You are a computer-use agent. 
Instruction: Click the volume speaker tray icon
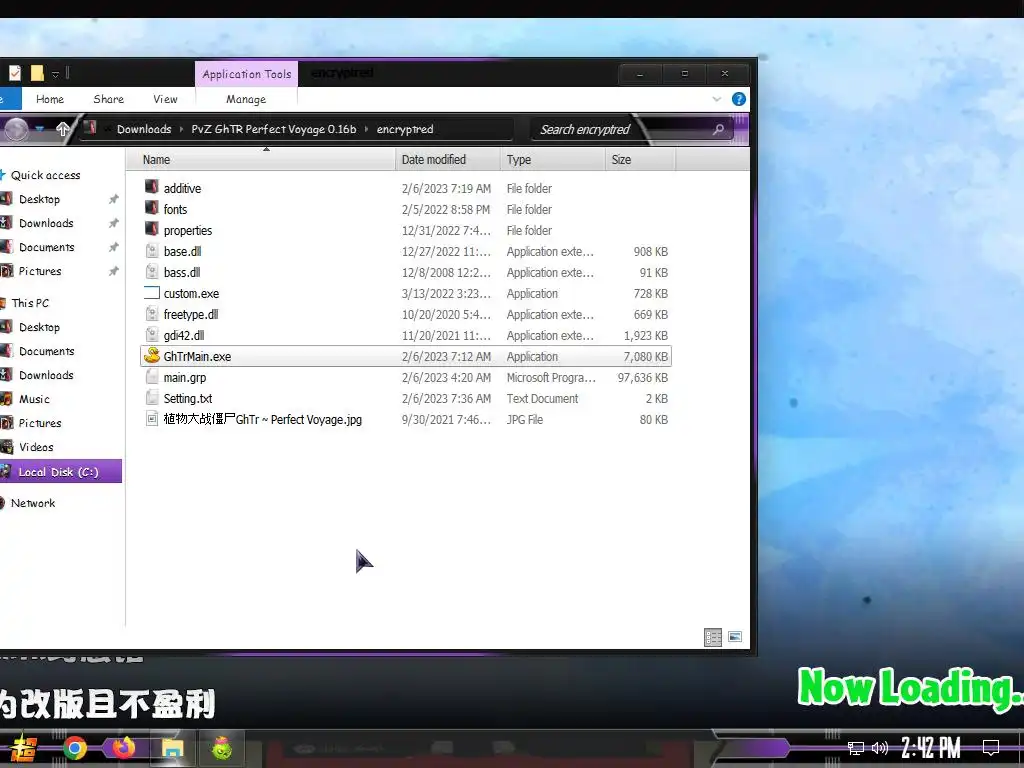click(x=880, y=748)
